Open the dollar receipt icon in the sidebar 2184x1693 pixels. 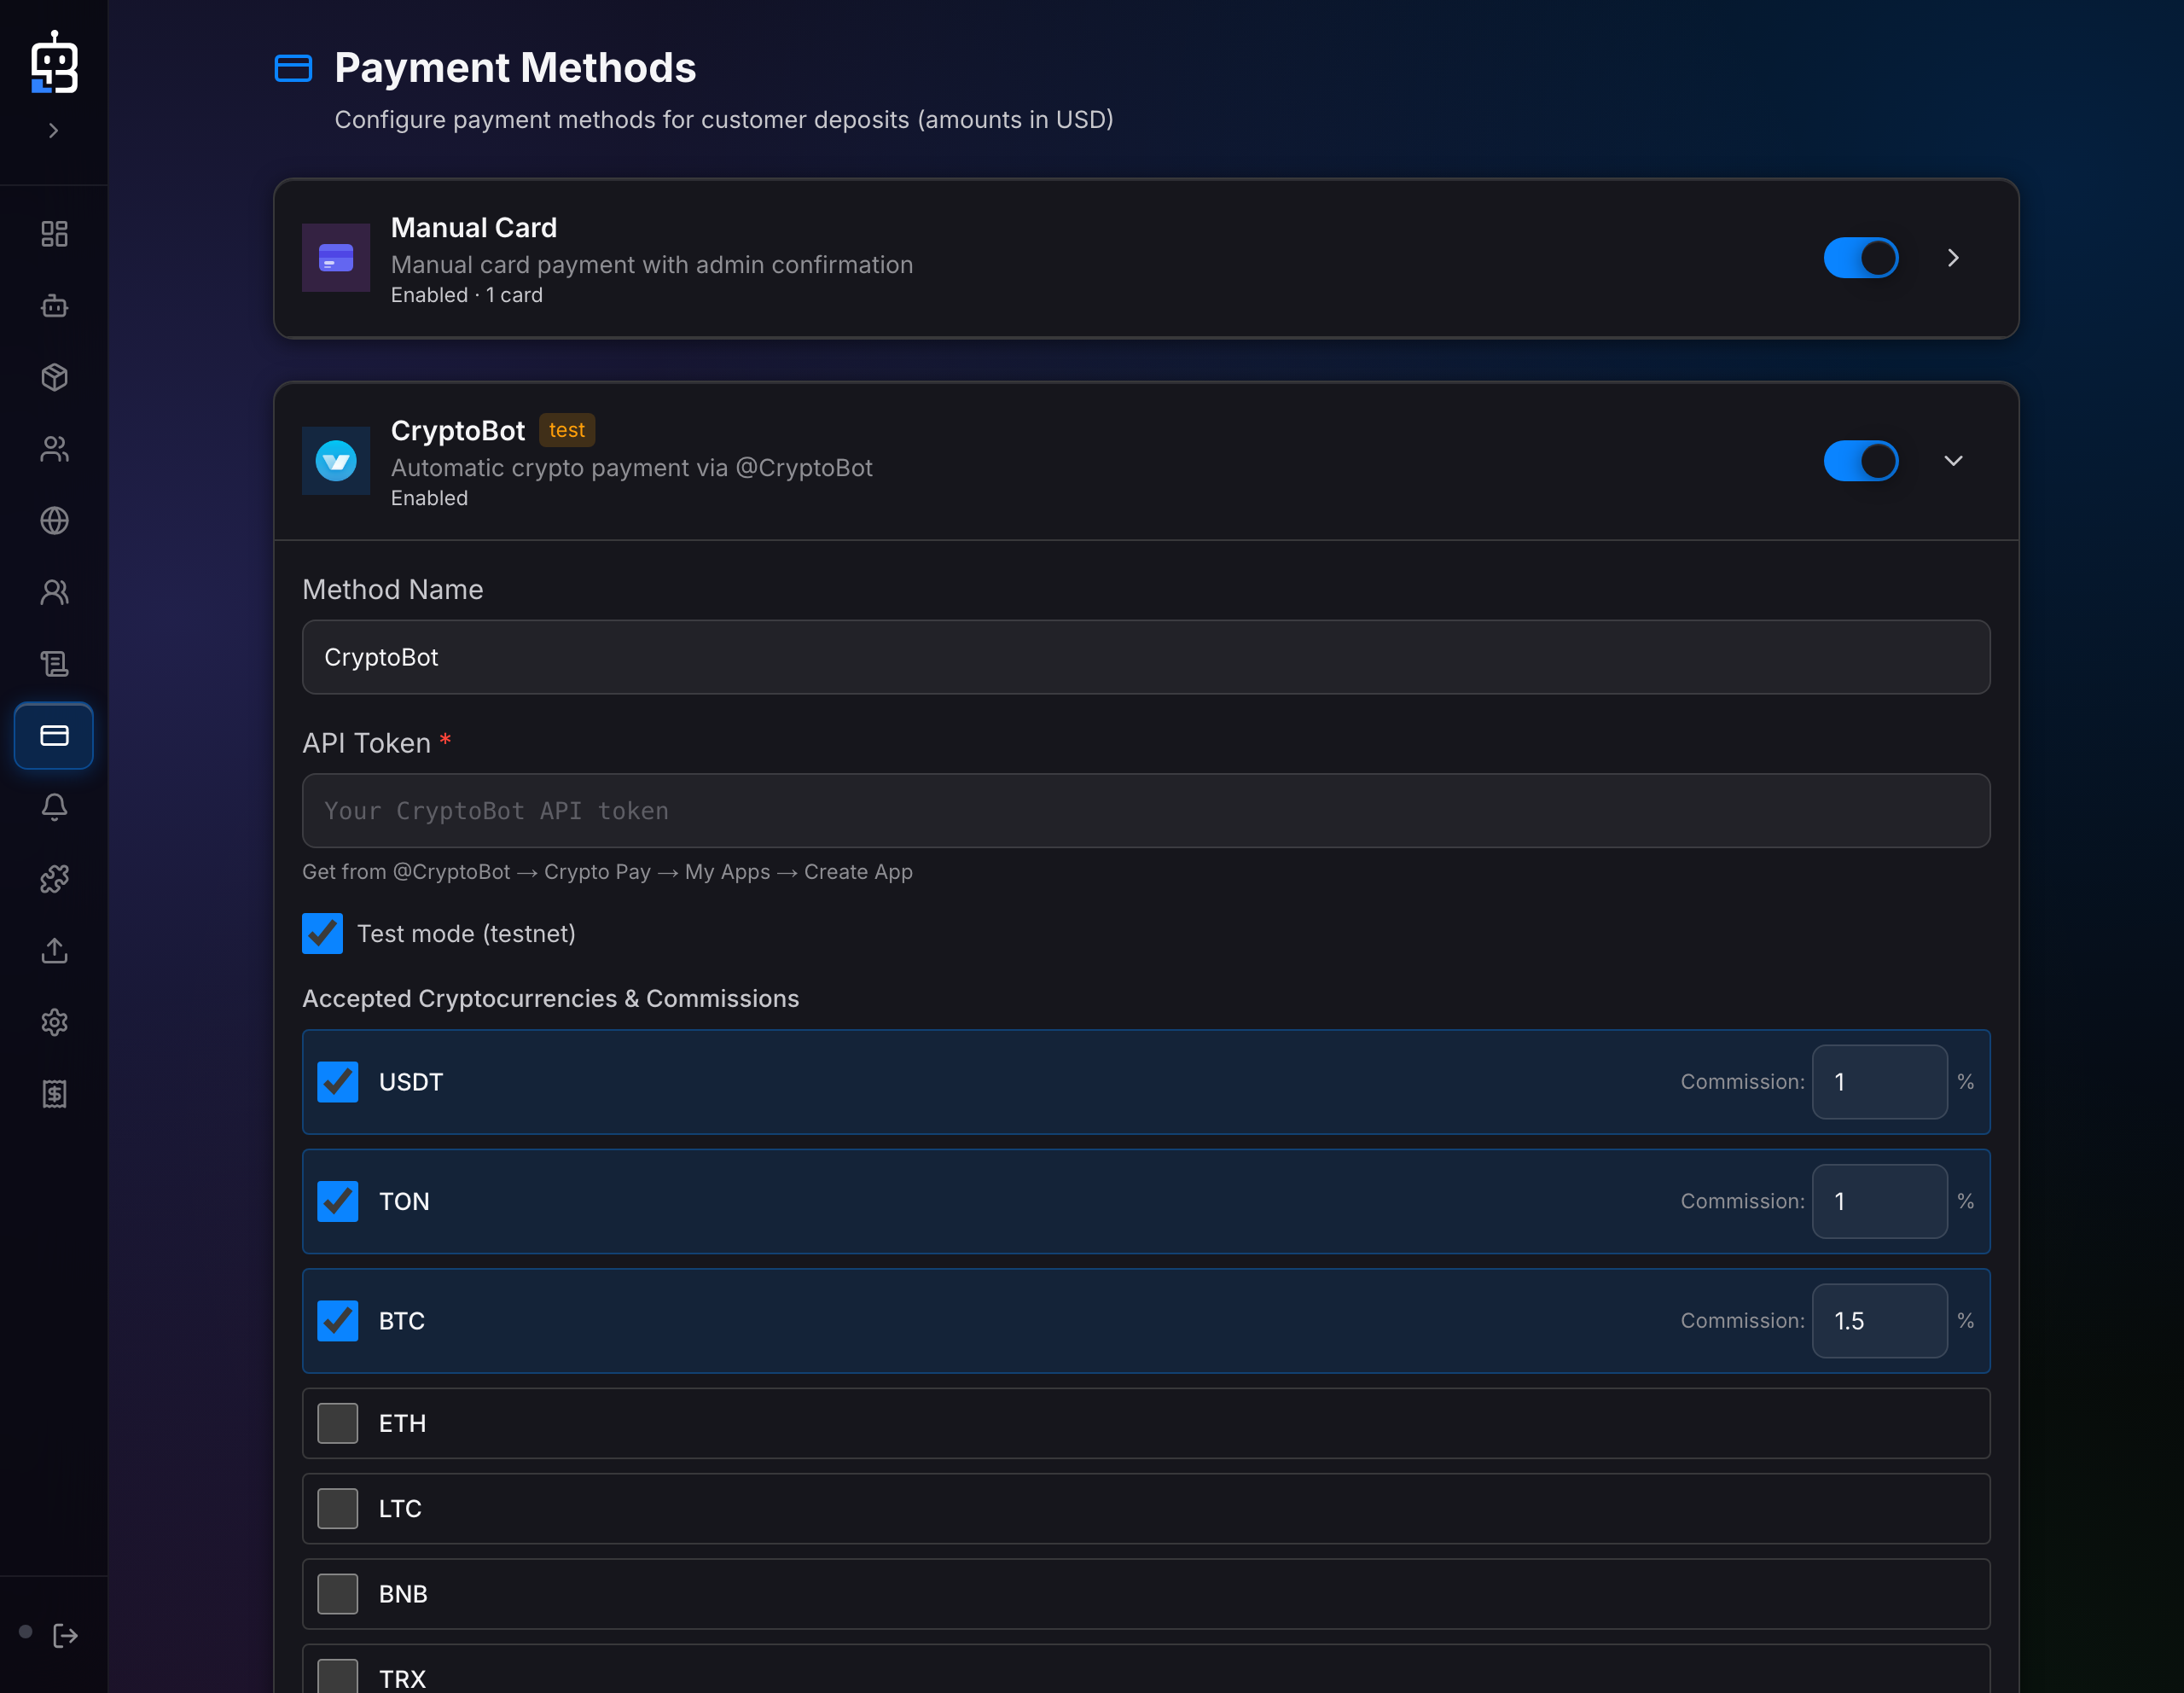[x=54, y=1094]
